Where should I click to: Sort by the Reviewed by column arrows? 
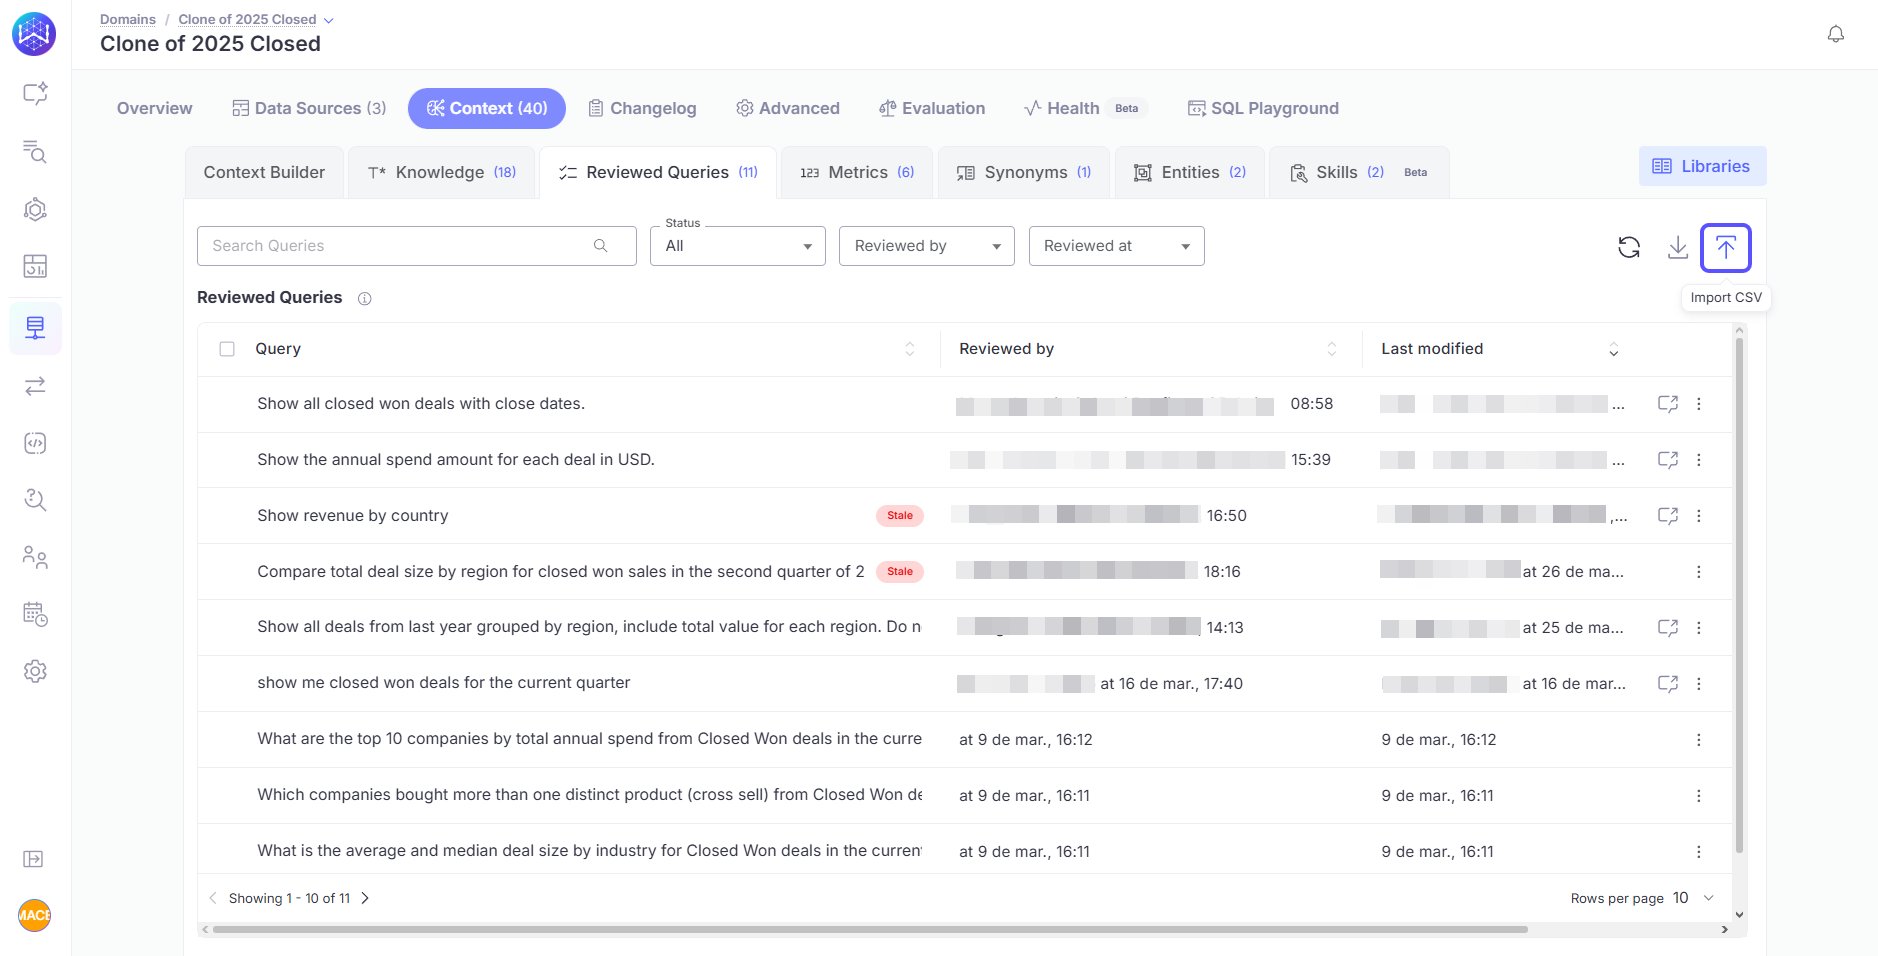click(x=1332, y=349)
